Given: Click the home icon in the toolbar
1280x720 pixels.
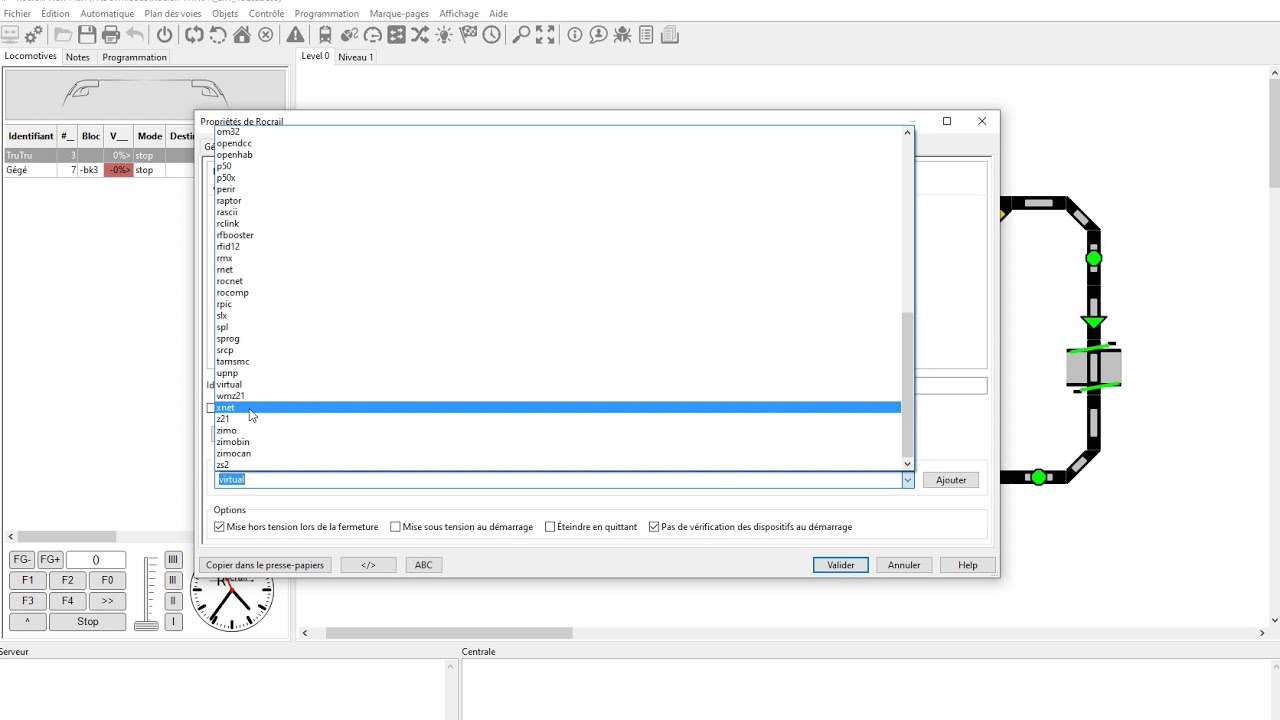Looking at the screenshot, I should point(242,35).
